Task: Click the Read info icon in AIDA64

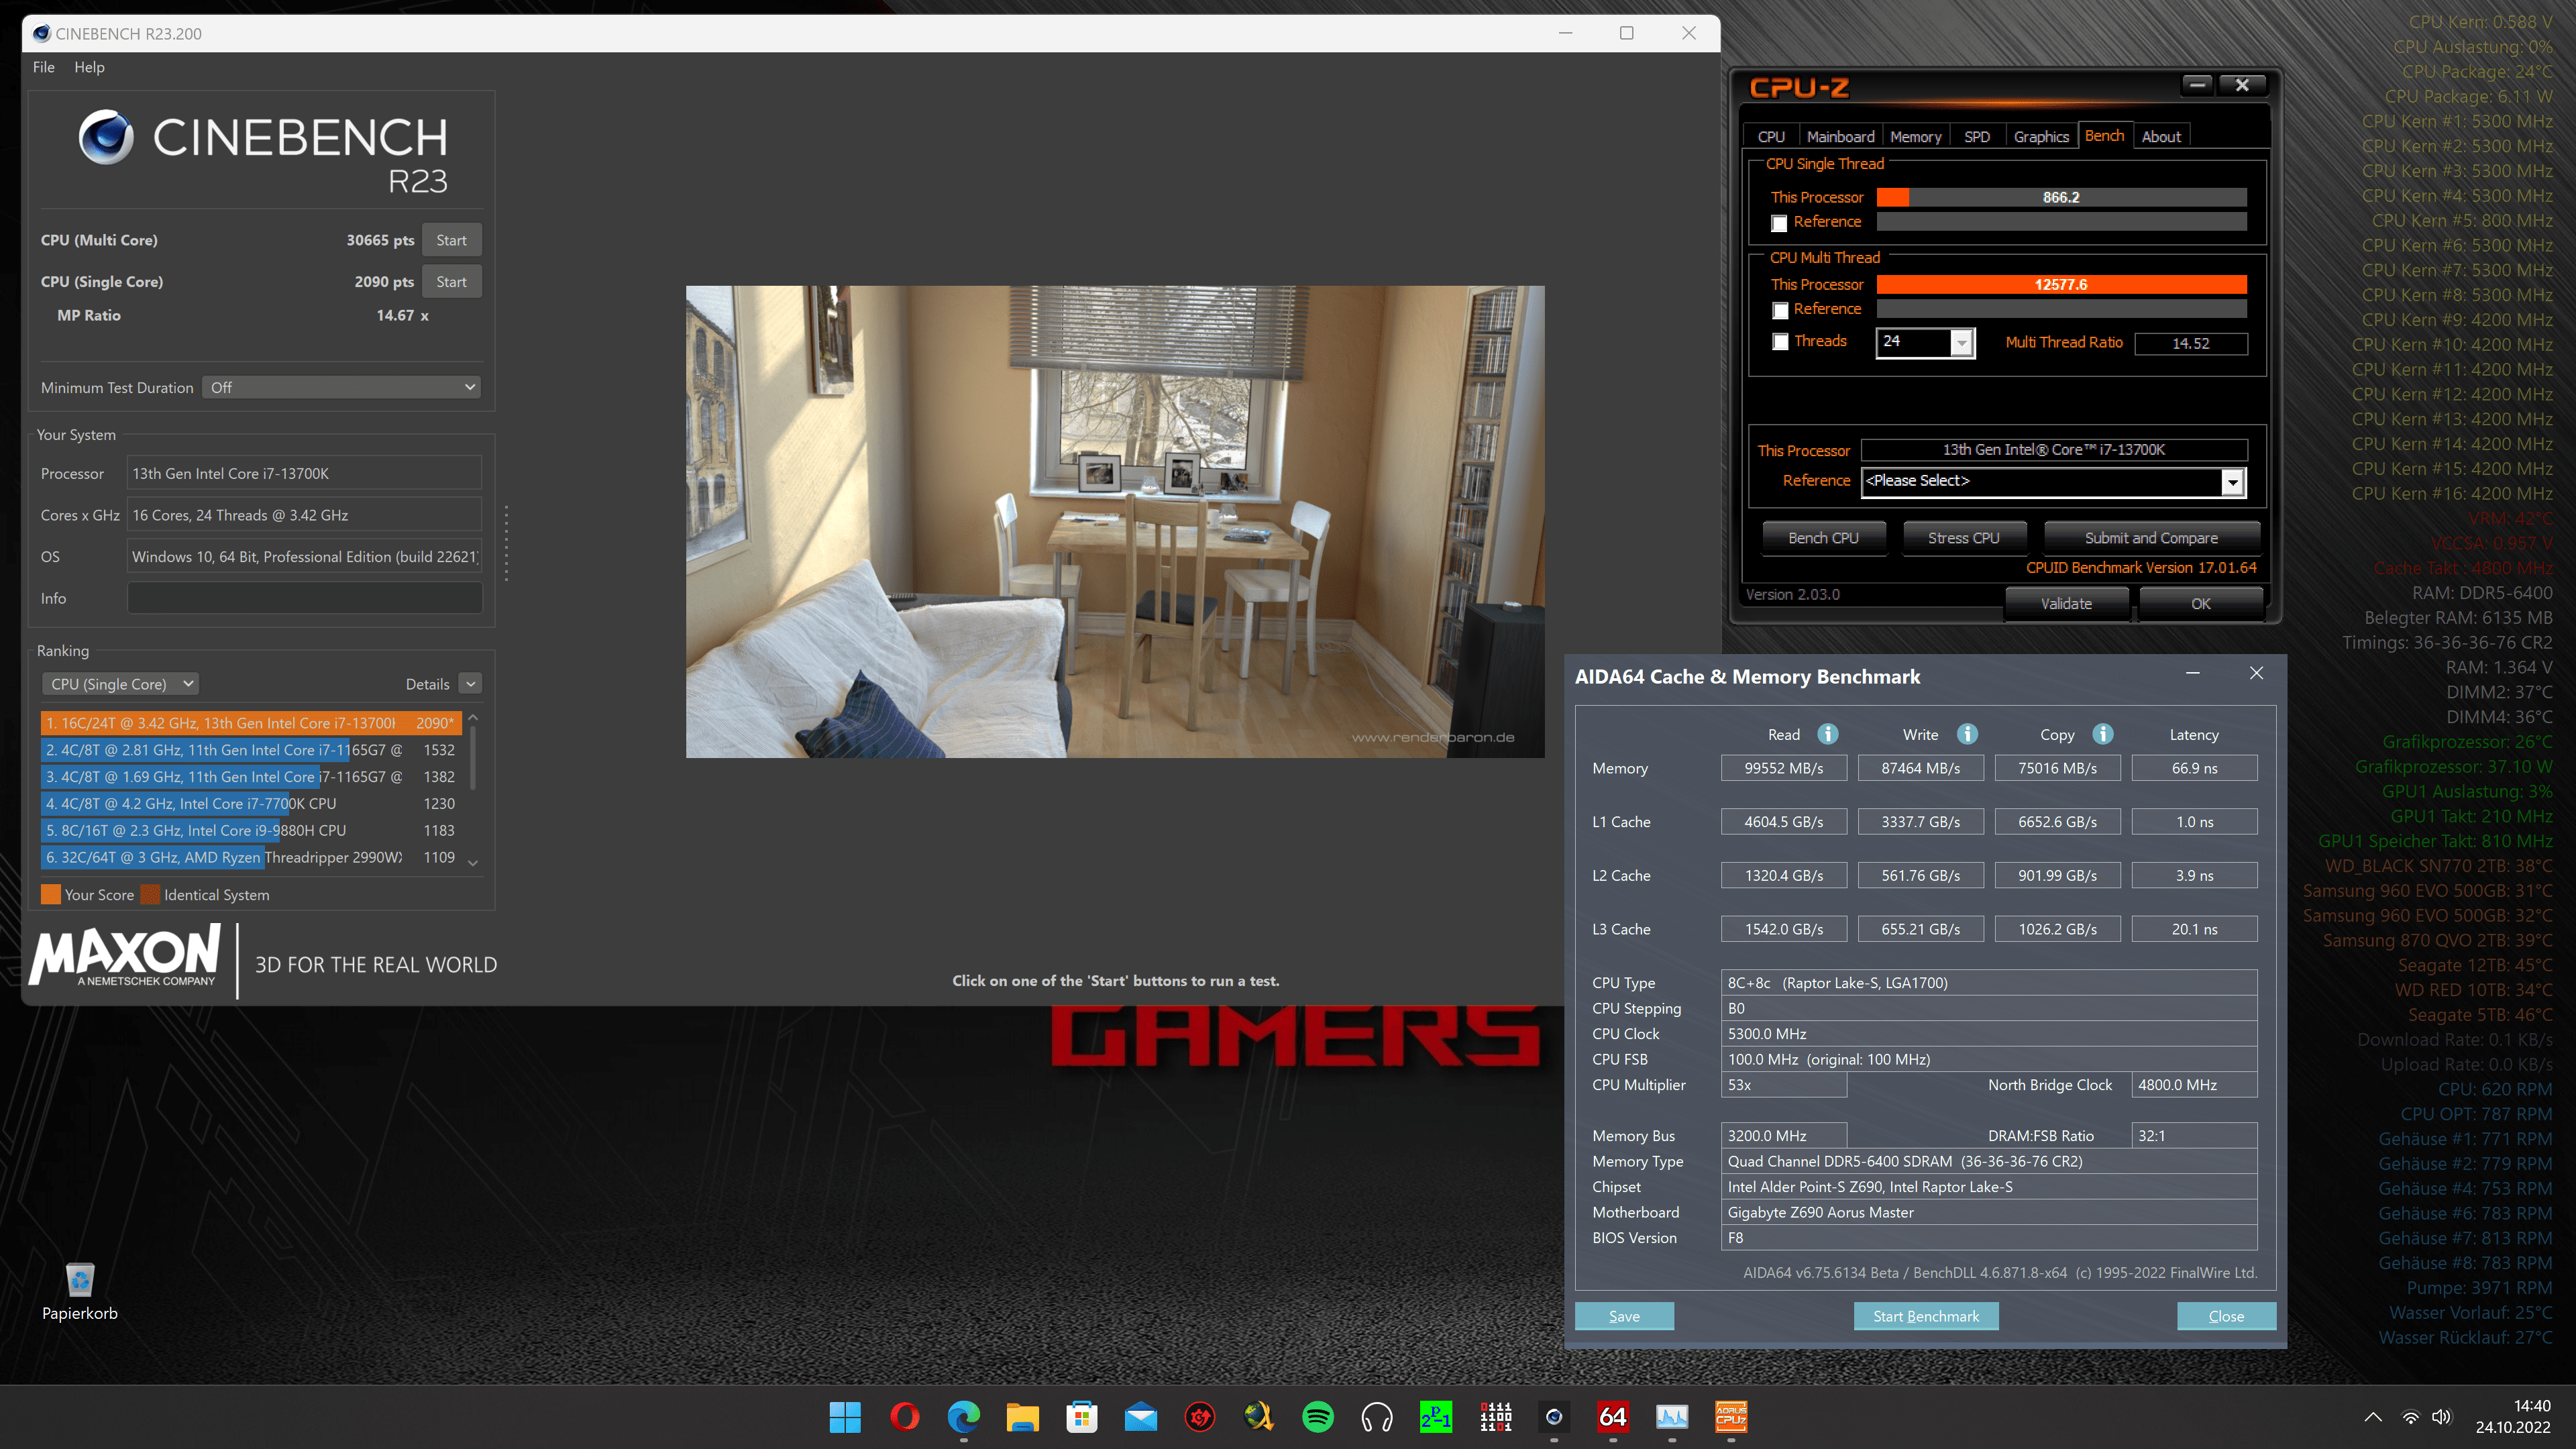Action: [x=1828, y=734]
